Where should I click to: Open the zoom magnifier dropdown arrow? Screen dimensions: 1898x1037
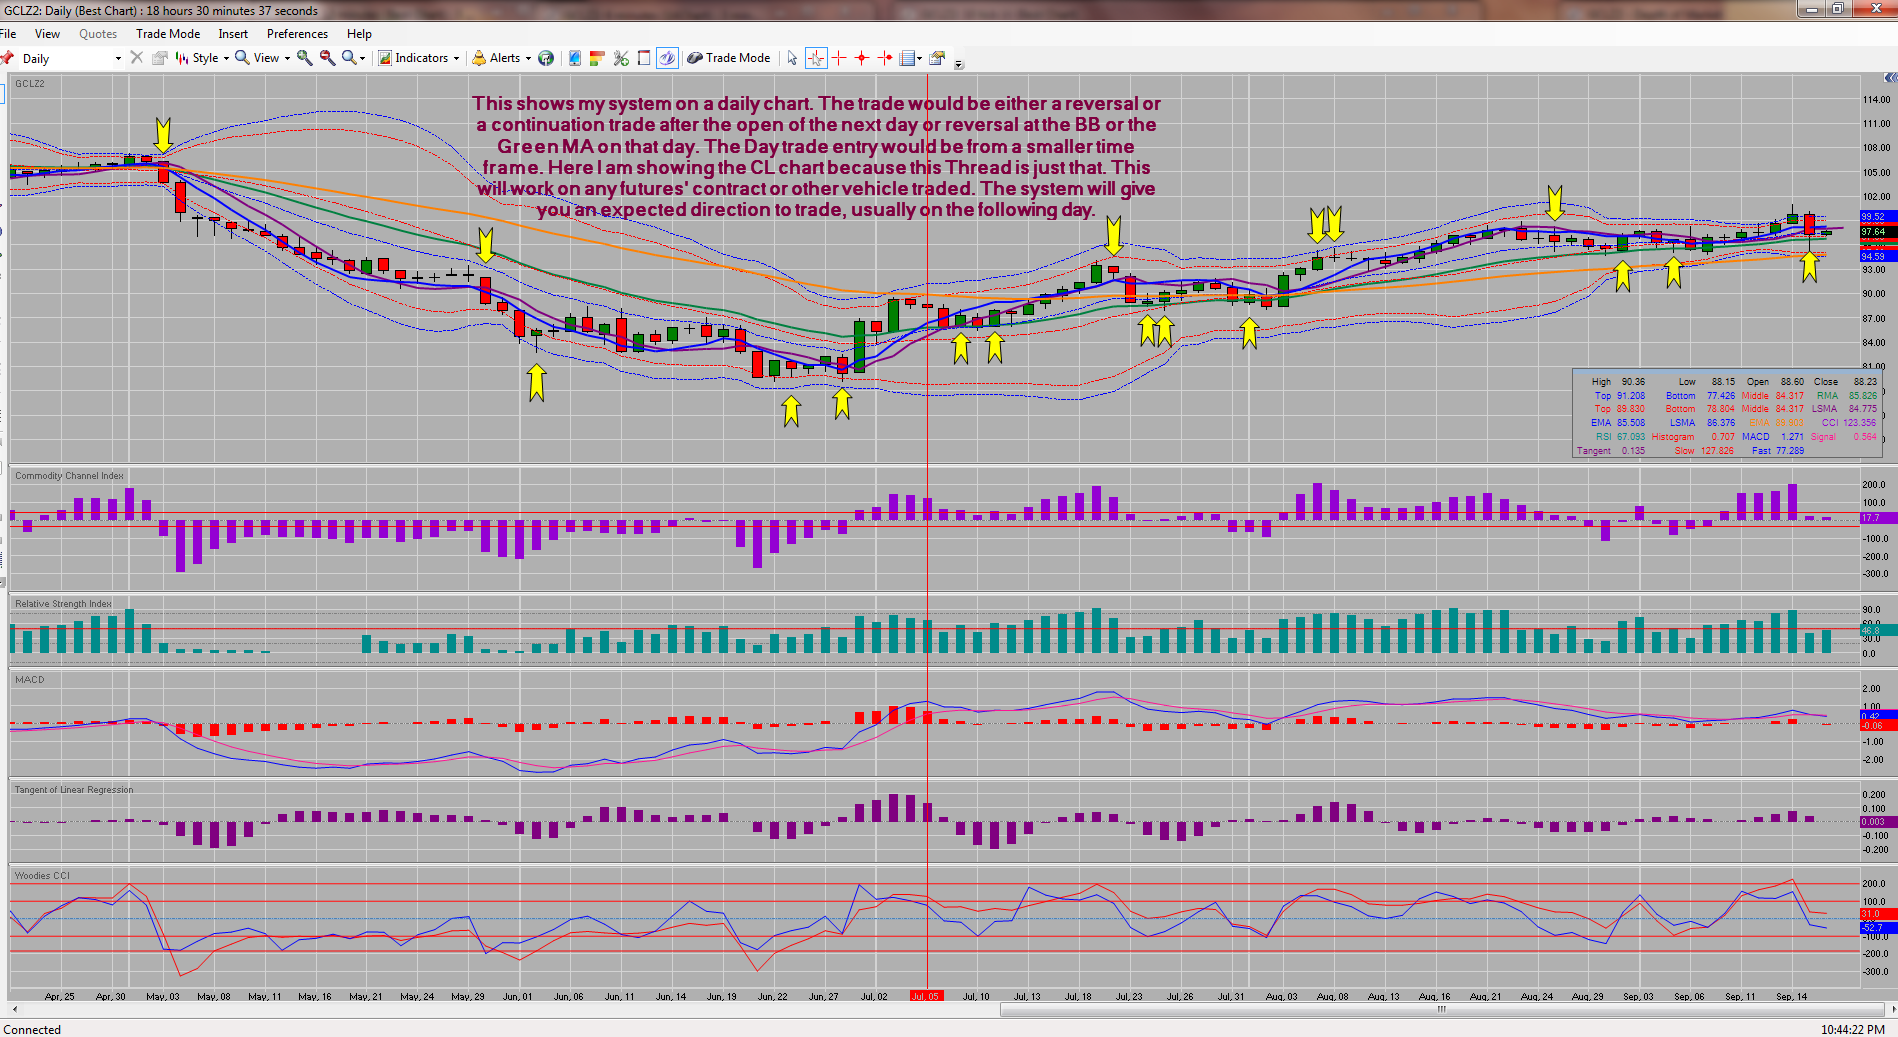362,58
